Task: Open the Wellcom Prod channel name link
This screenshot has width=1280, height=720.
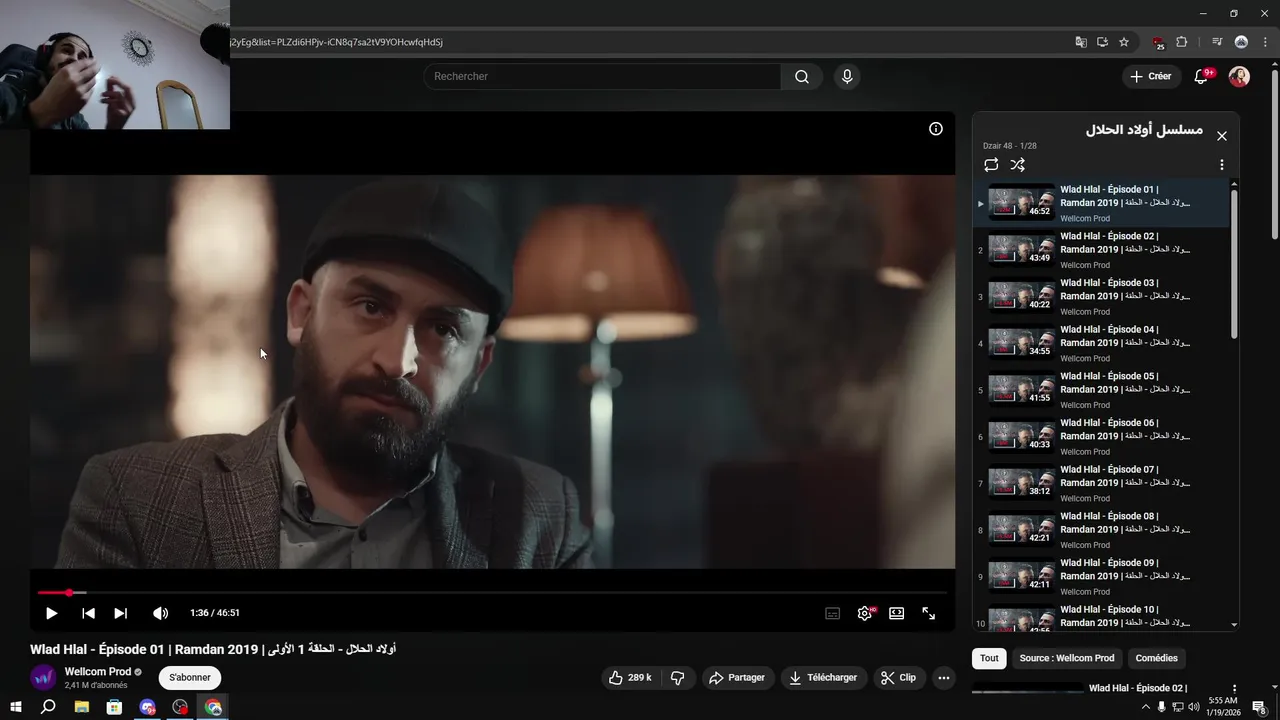Action: (x=98, y=672)
